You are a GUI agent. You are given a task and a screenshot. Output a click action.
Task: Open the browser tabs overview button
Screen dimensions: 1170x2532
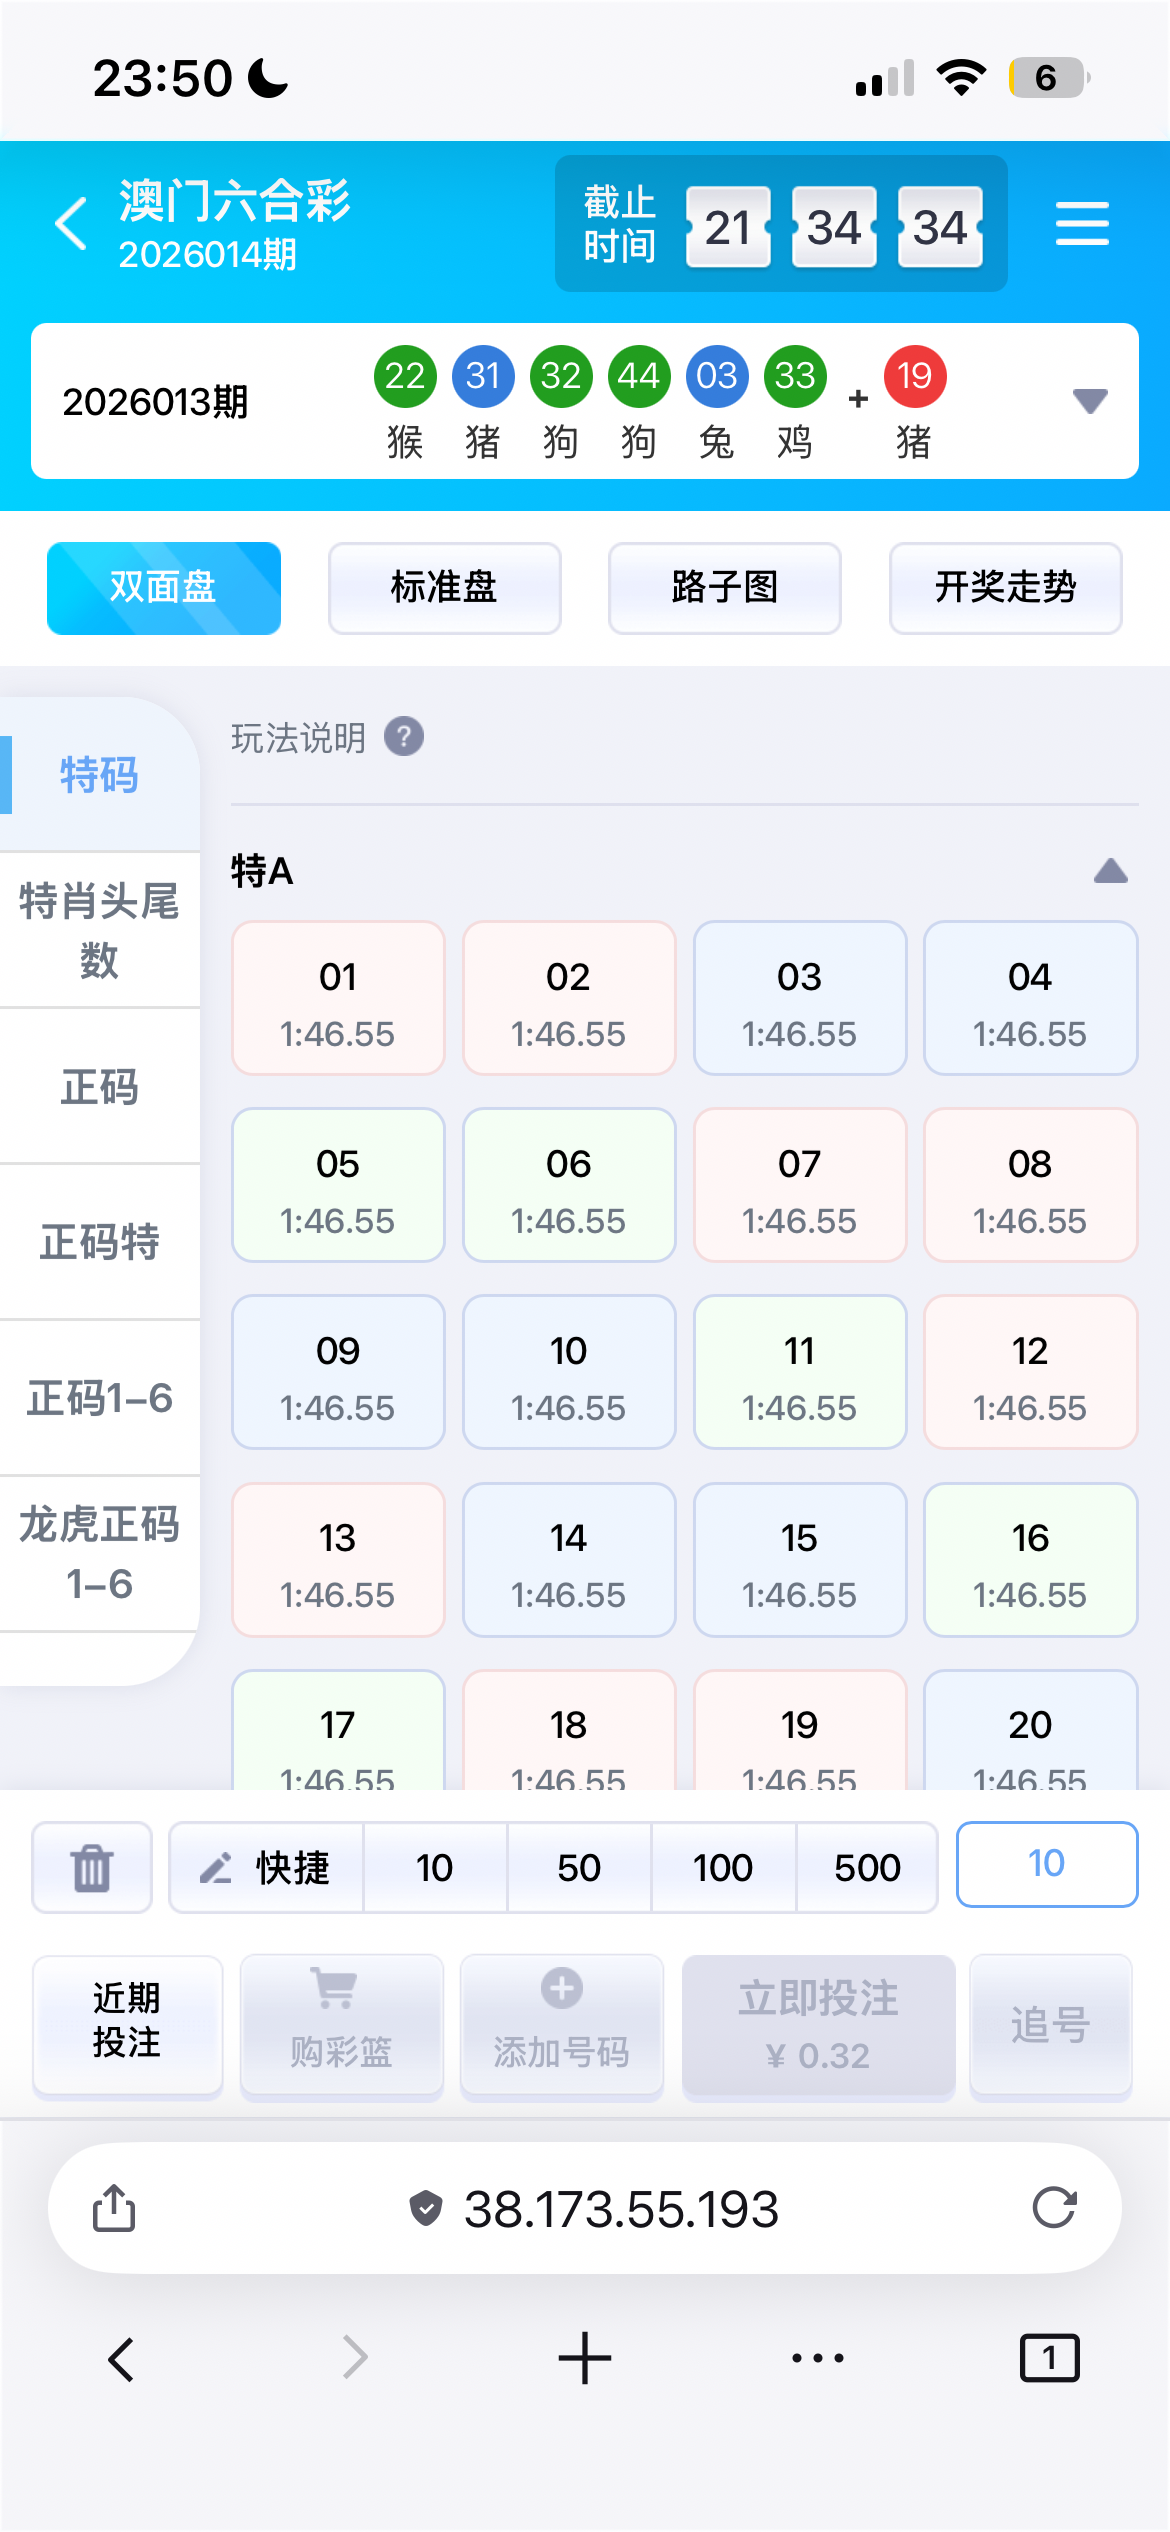click(x=1049, y=2358)
